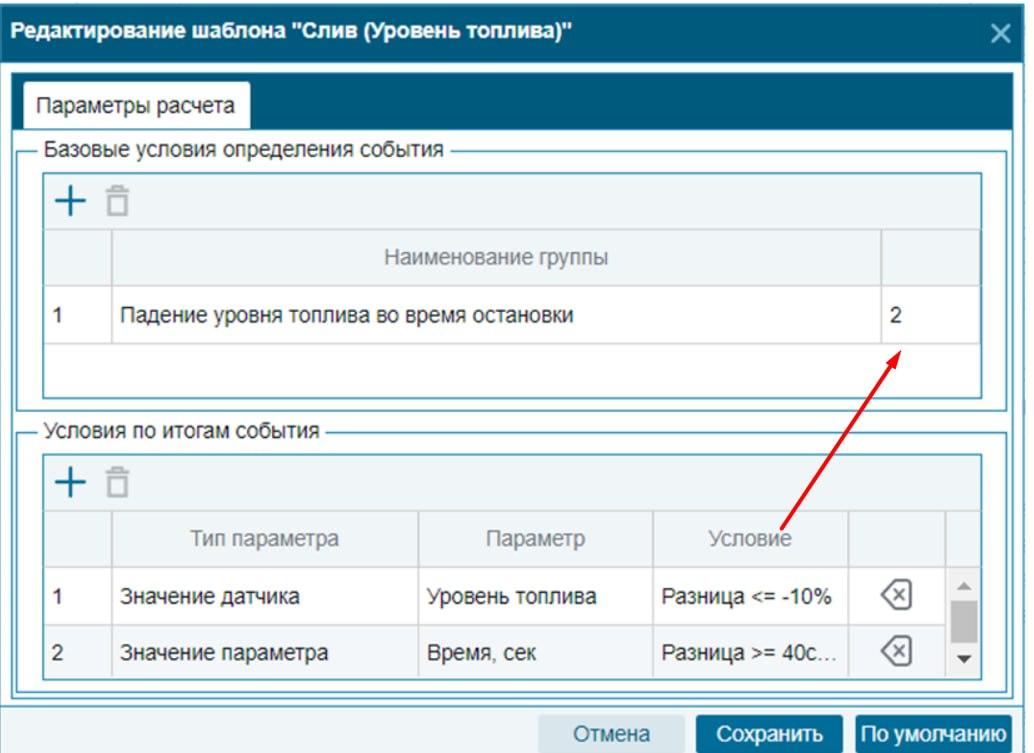Select row Падение уровня топлива во время остановки
Viewport: 1034px width, 753px height.
tap(512, 315)
